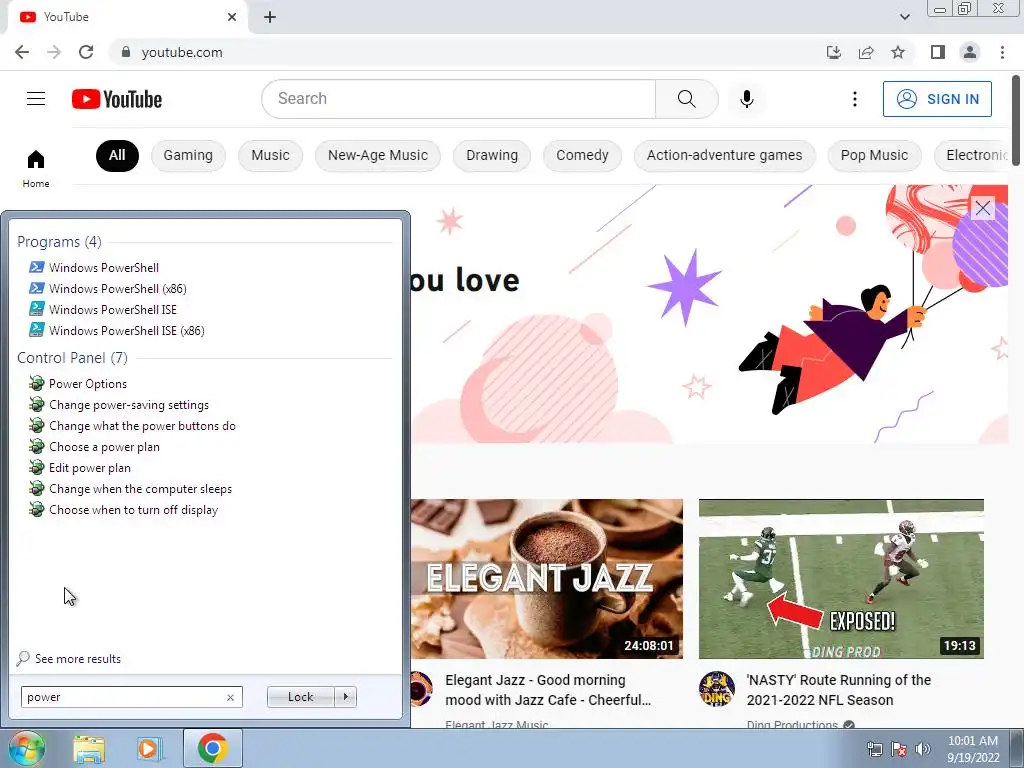Screen dimensions: 1024x768
Task: Select the Music category chip
Action: [x=270, y=155]
